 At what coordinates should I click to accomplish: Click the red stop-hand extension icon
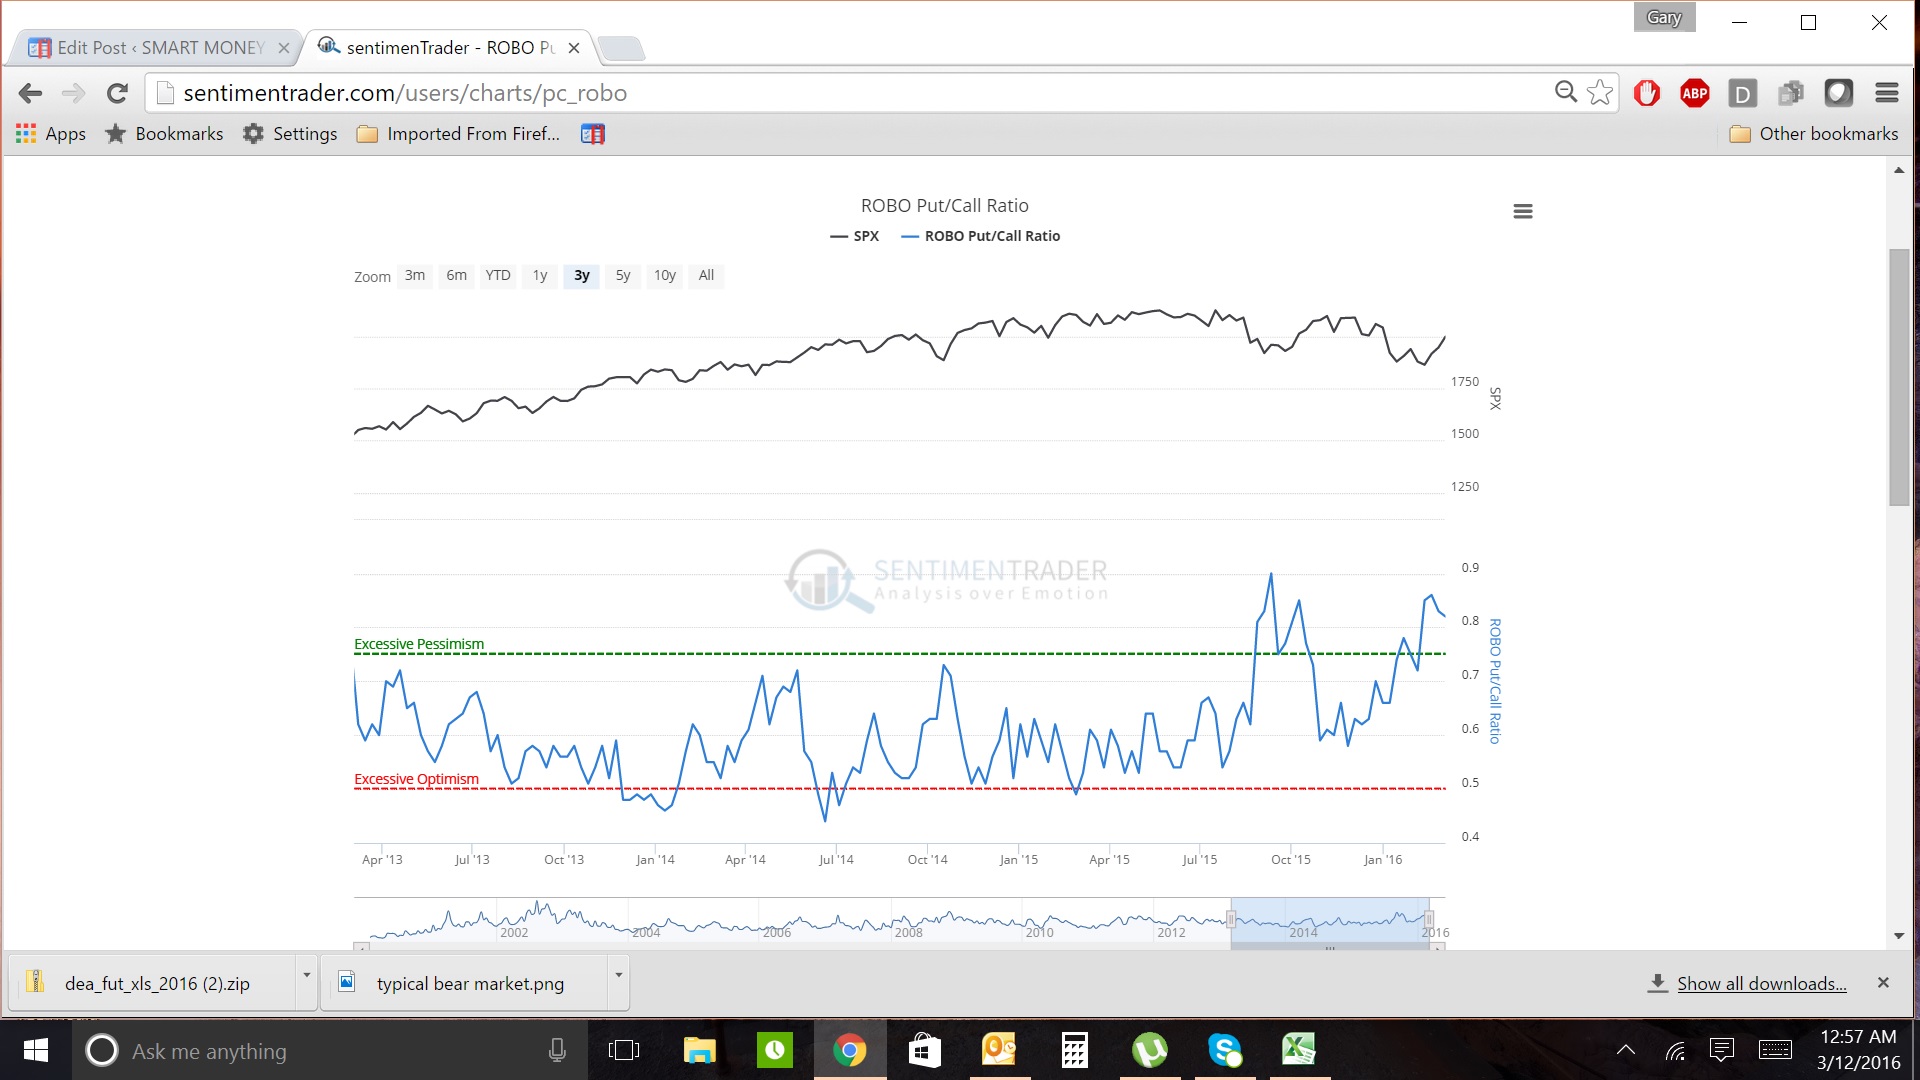point(1646,93)
